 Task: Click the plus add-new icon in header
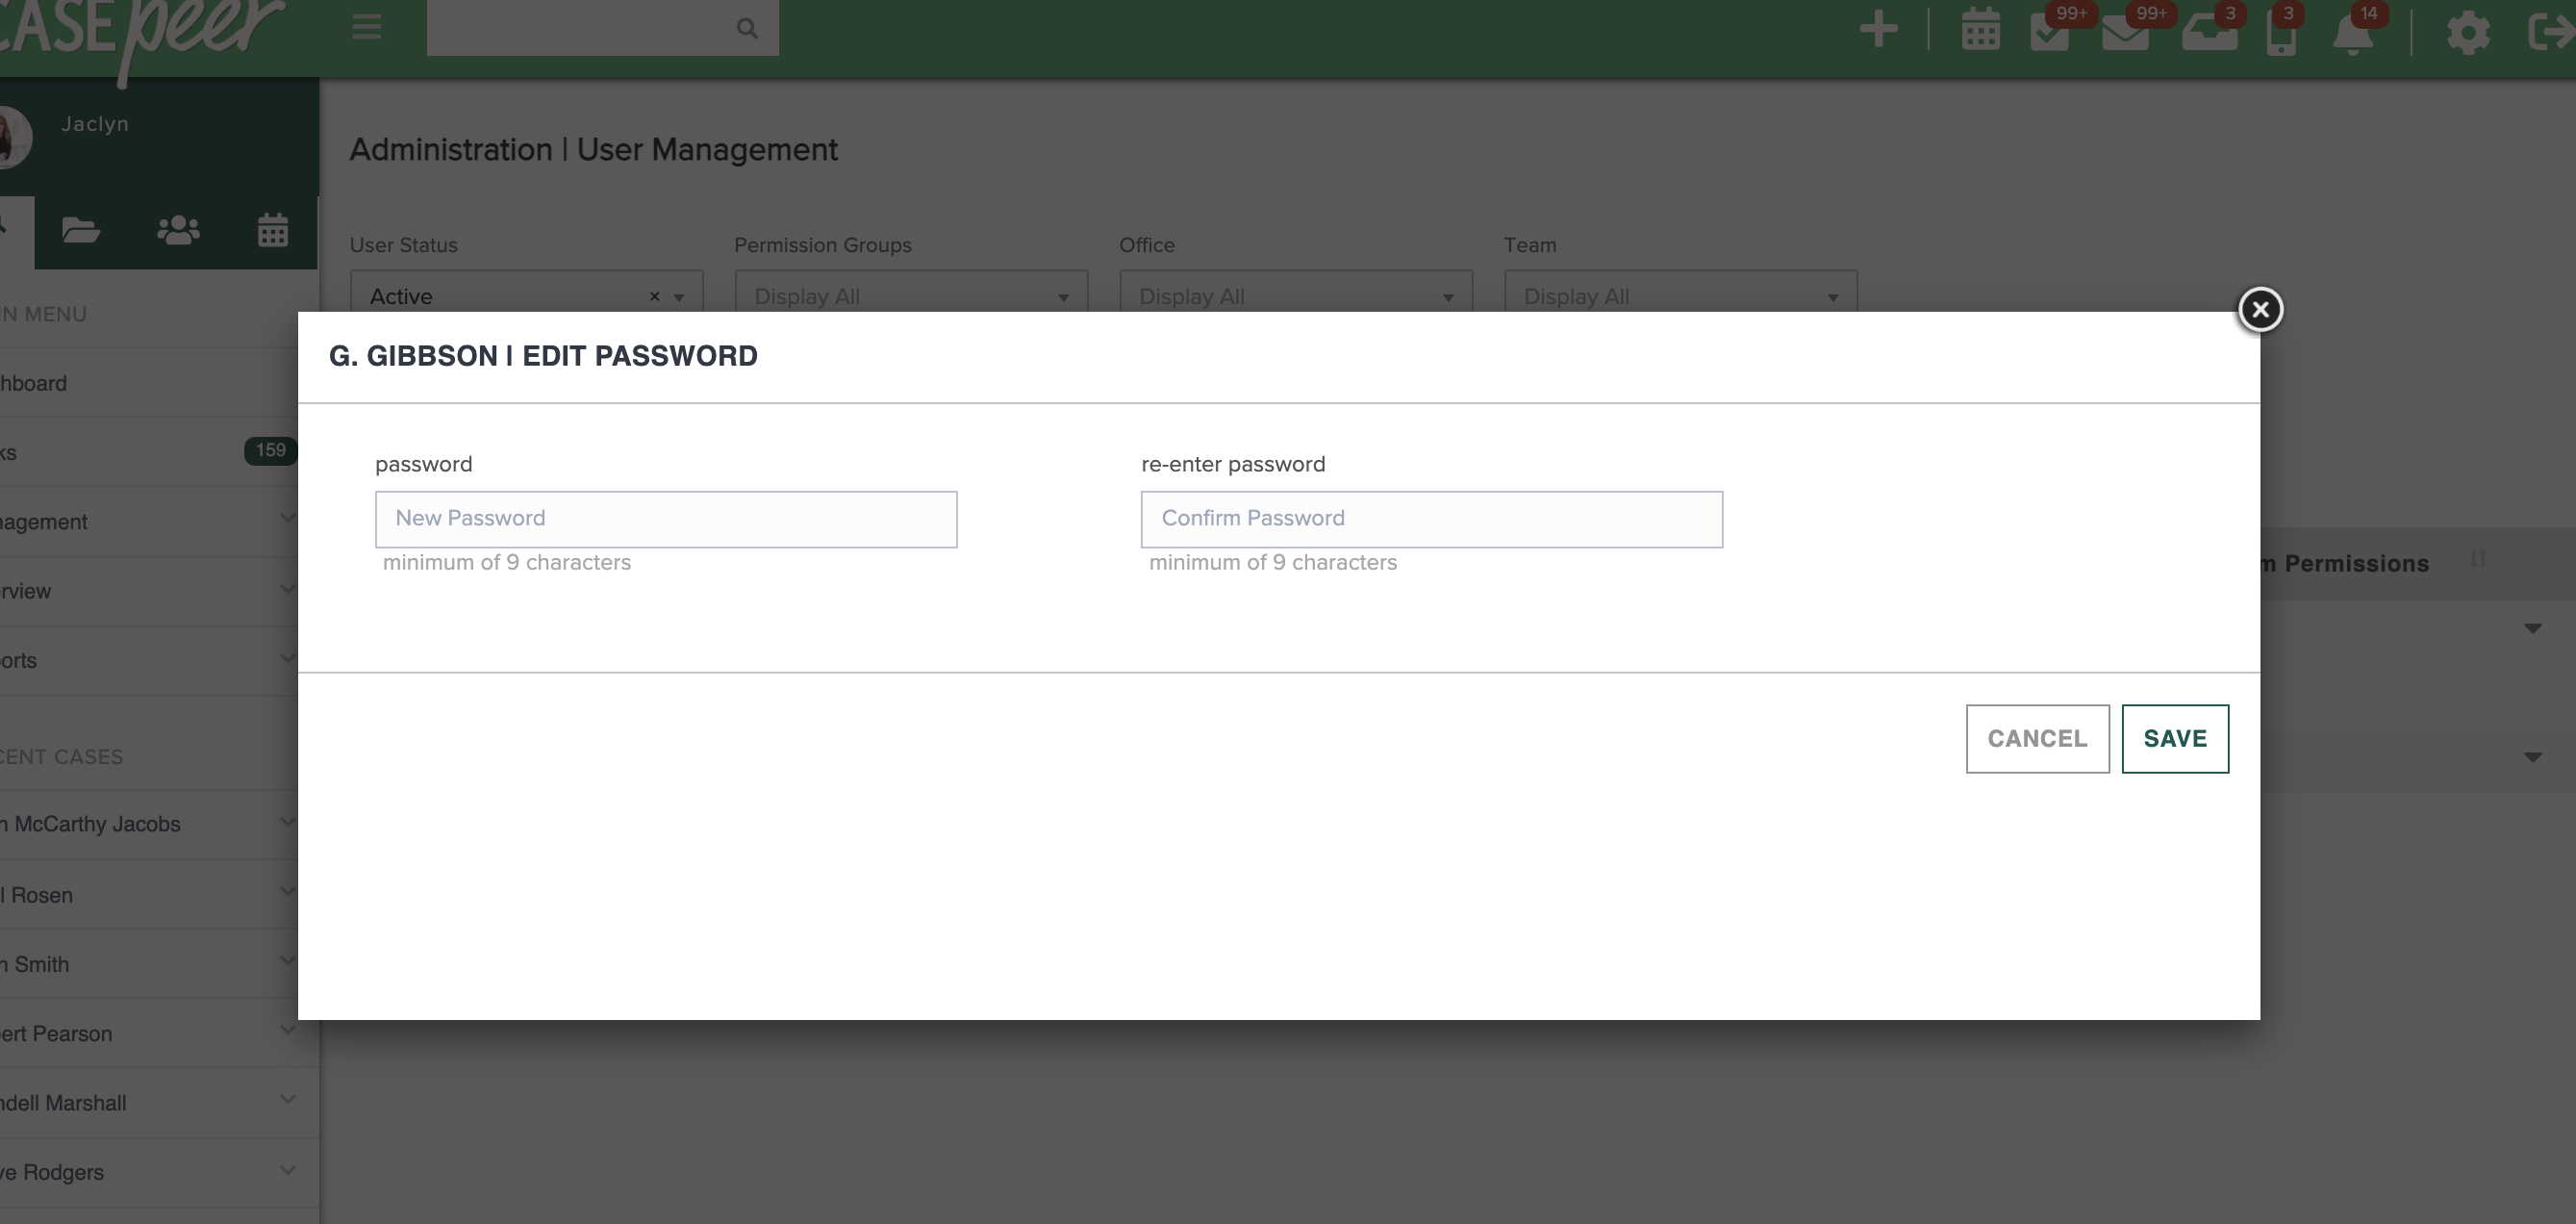pyautogui.click(x=1878, y=29)
